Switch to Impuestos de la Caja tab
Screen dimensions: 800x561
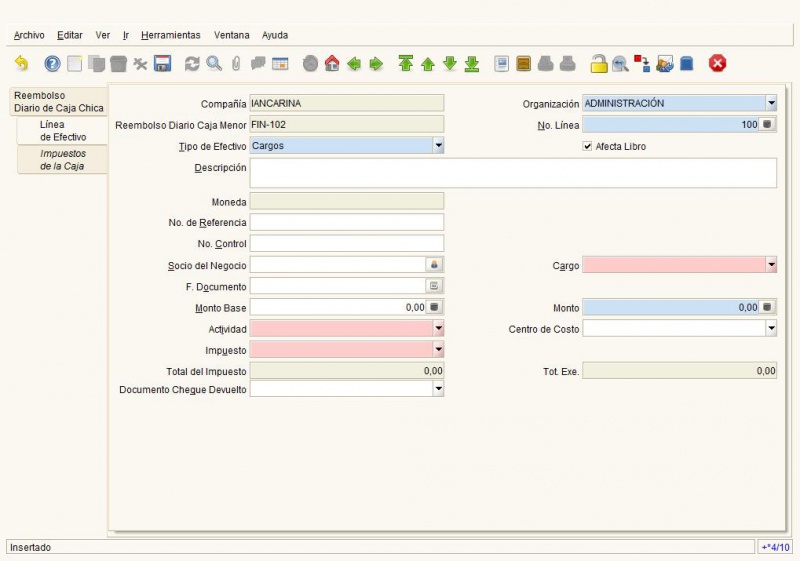(62, 160)
